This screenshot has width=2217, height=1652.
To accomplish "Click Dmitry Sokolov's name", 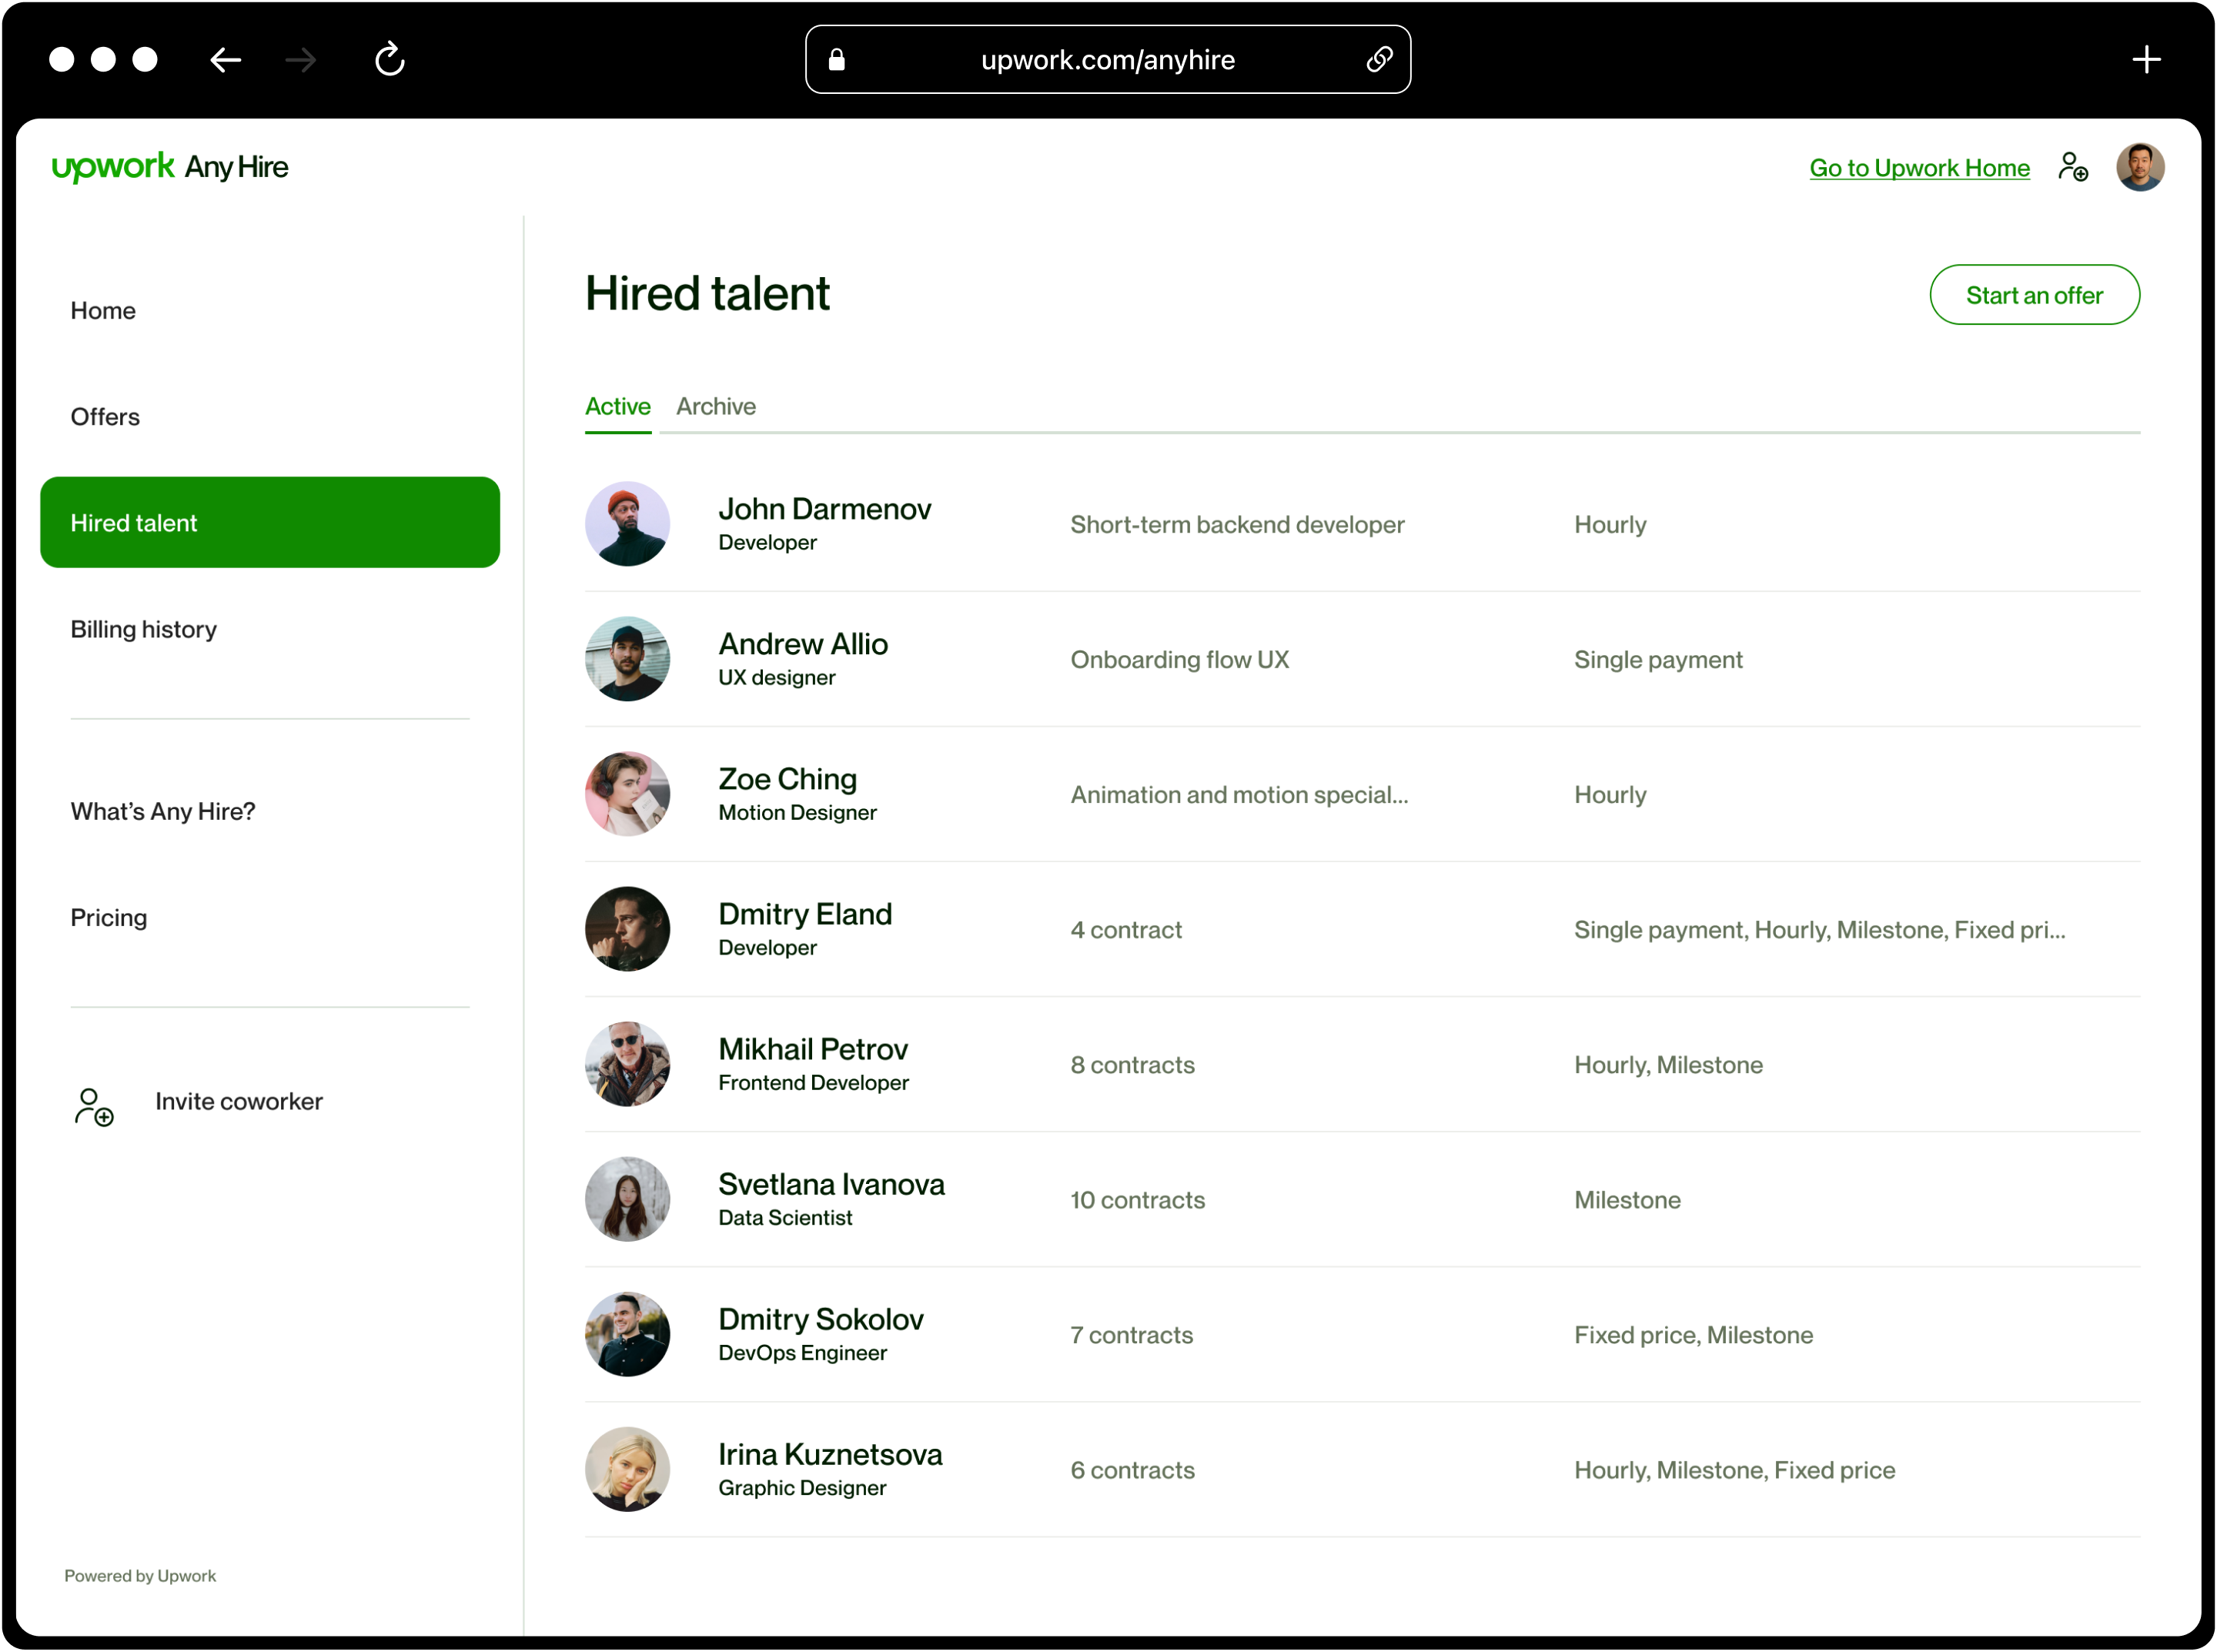I will click(821, 1319).
